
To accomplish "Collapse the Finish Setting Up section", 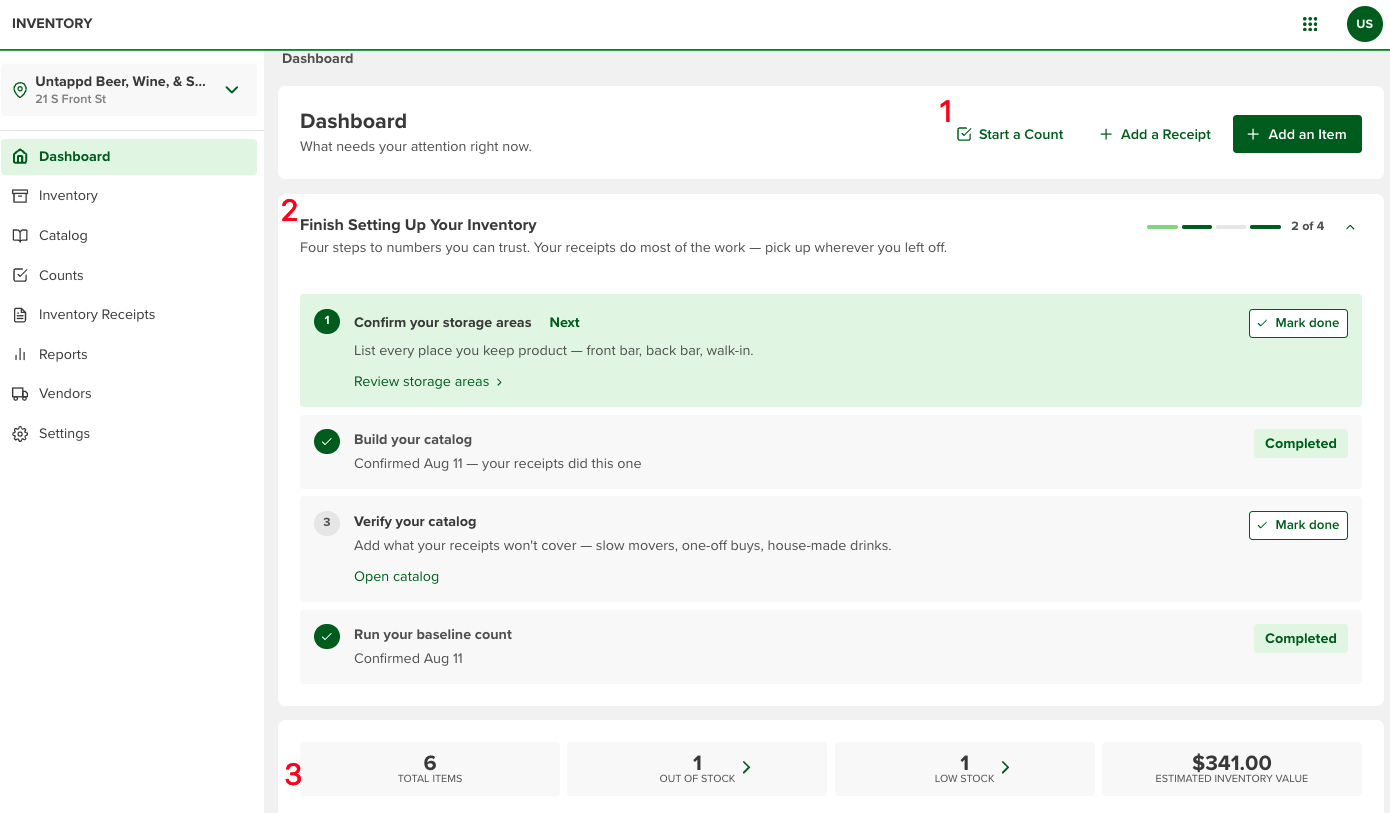I will coord(1350,227).
